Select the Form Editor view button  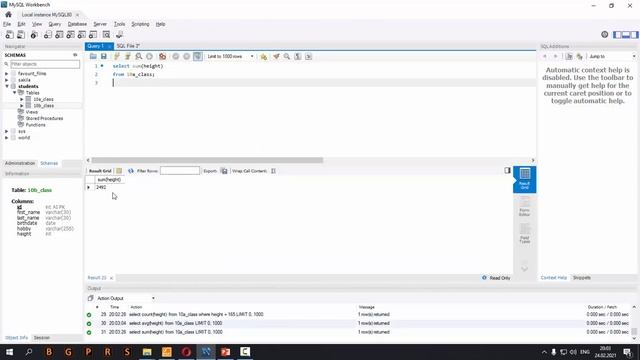tap(524, 206)
